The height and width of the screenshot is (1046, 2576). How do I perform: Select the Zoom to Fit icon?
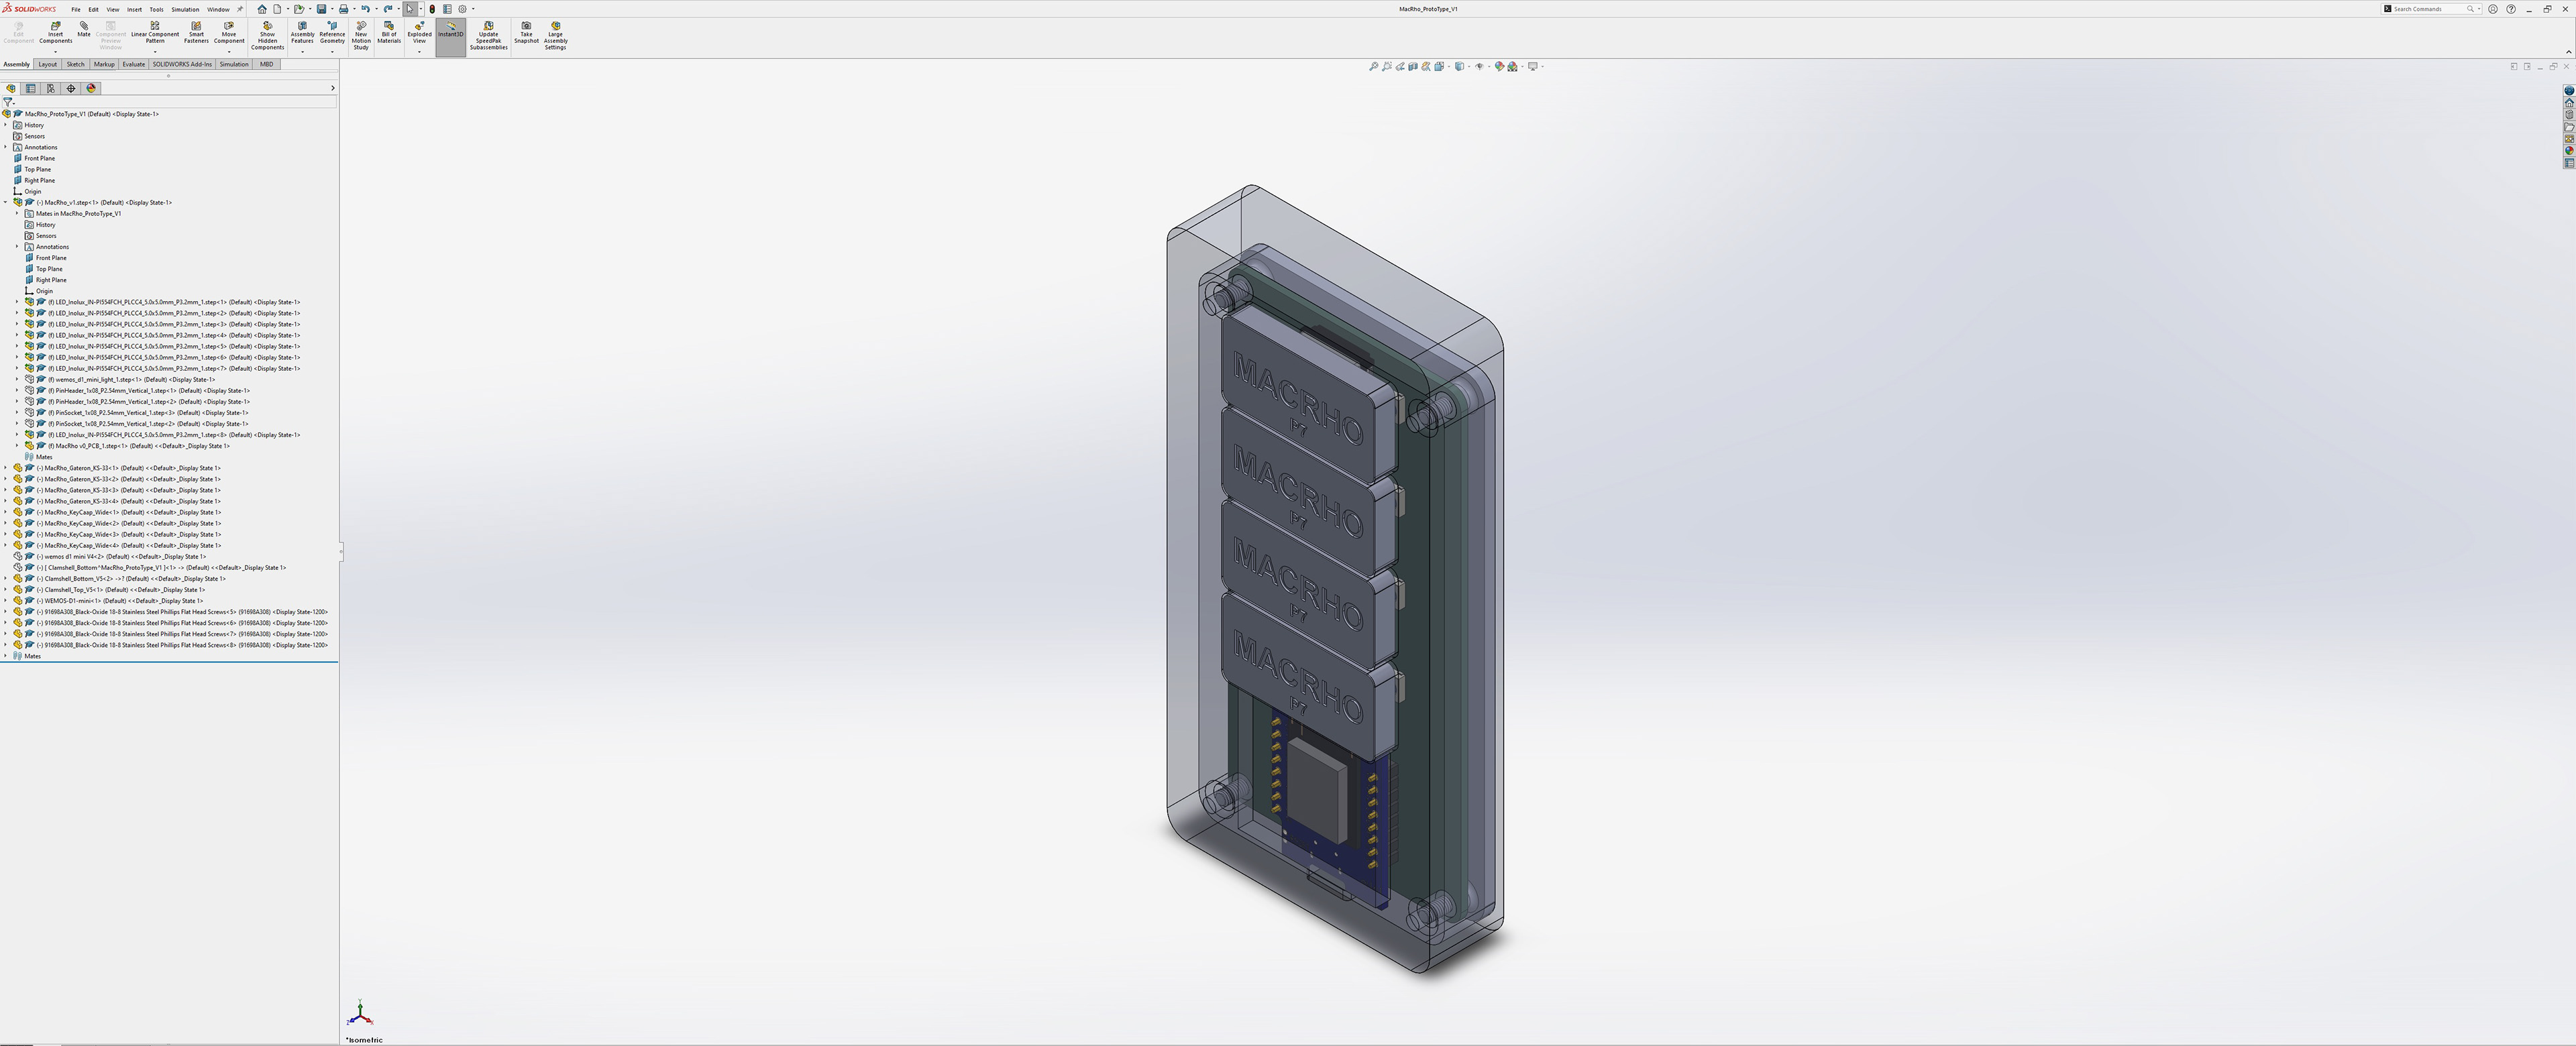coord(1373,66)
